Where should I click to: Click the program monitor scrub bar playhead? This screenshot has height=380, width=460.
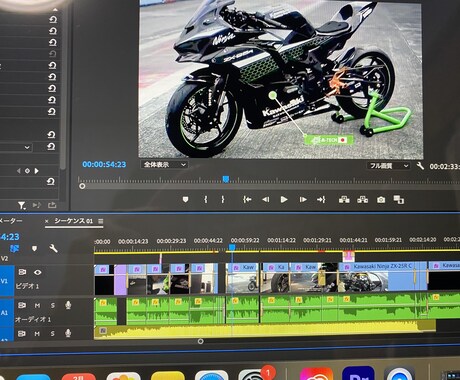click(x=226, y=179)
